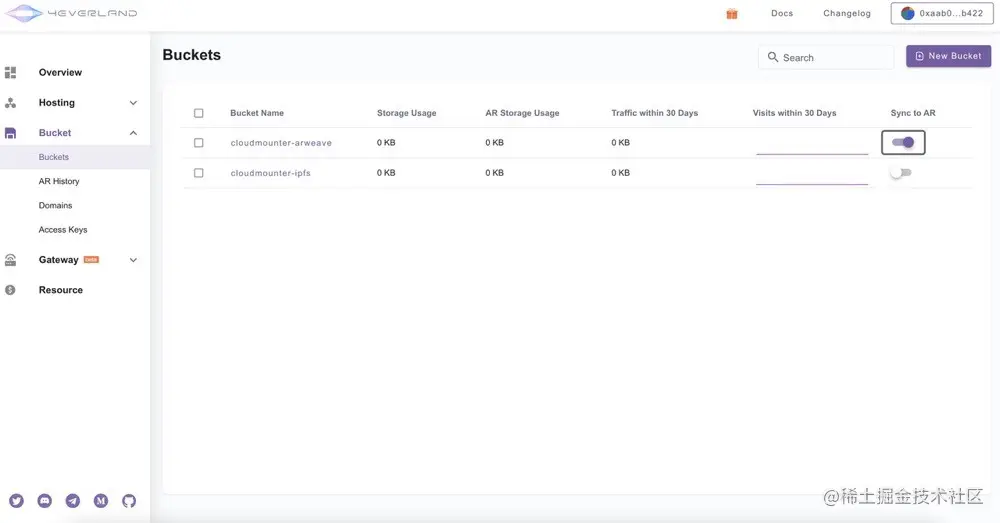Open the Twitter social link
The height and width of the screenshot is (523, 1000).
tap(17, 501)
